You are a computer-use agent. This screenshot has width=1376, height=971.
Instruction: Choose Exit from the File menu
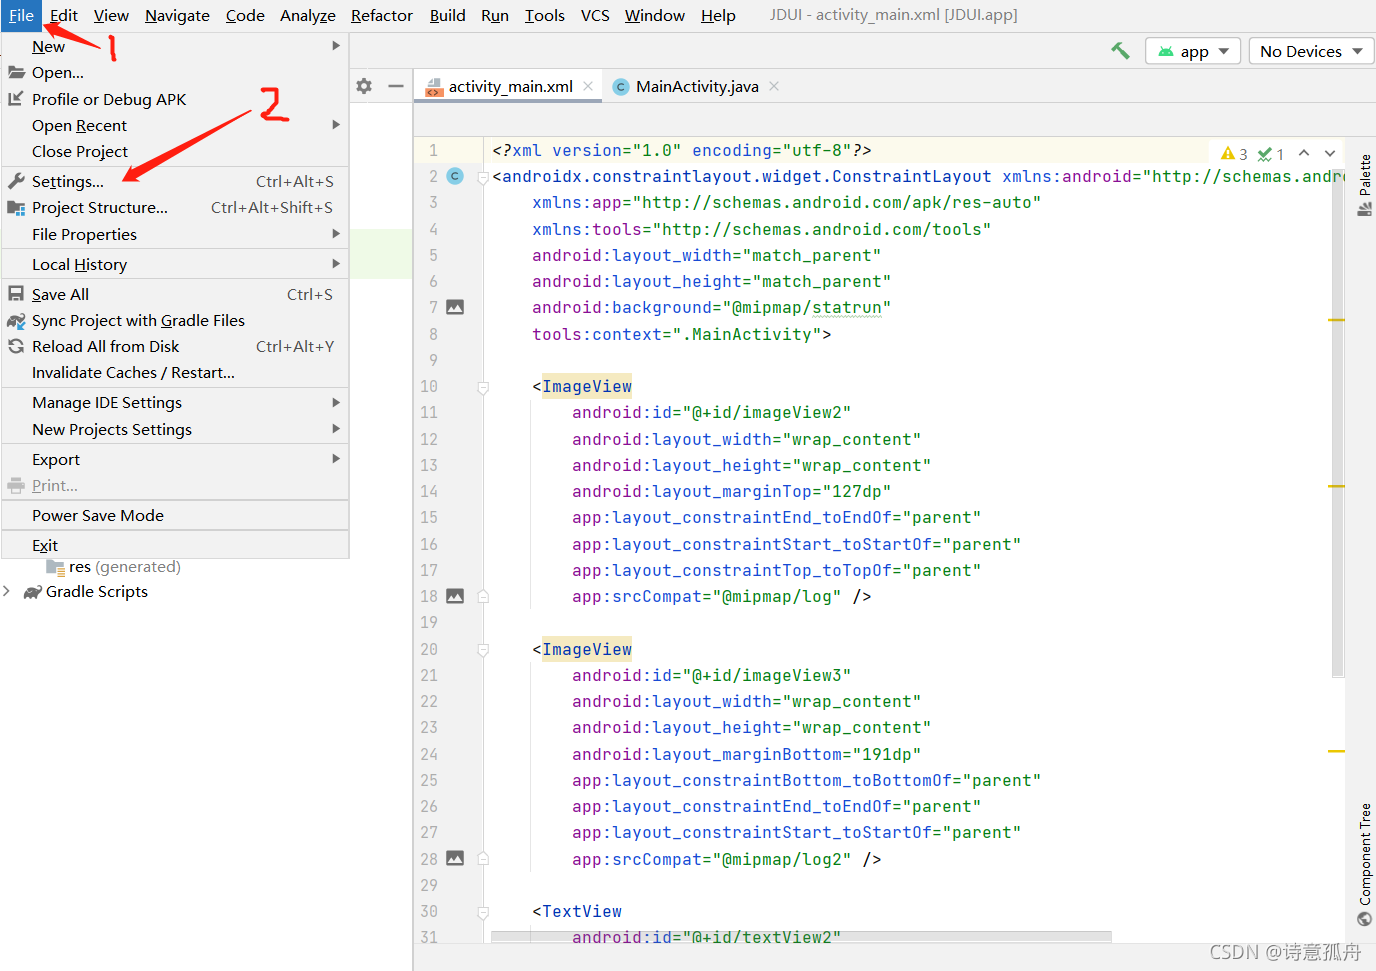coord(175,545)
